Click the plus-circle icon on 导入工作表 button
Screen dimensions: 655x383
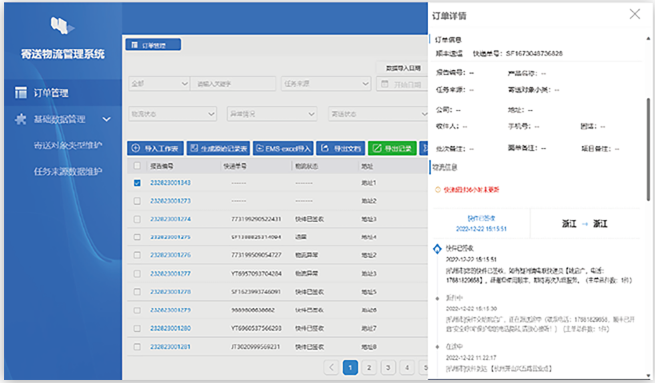coord(136,148)
